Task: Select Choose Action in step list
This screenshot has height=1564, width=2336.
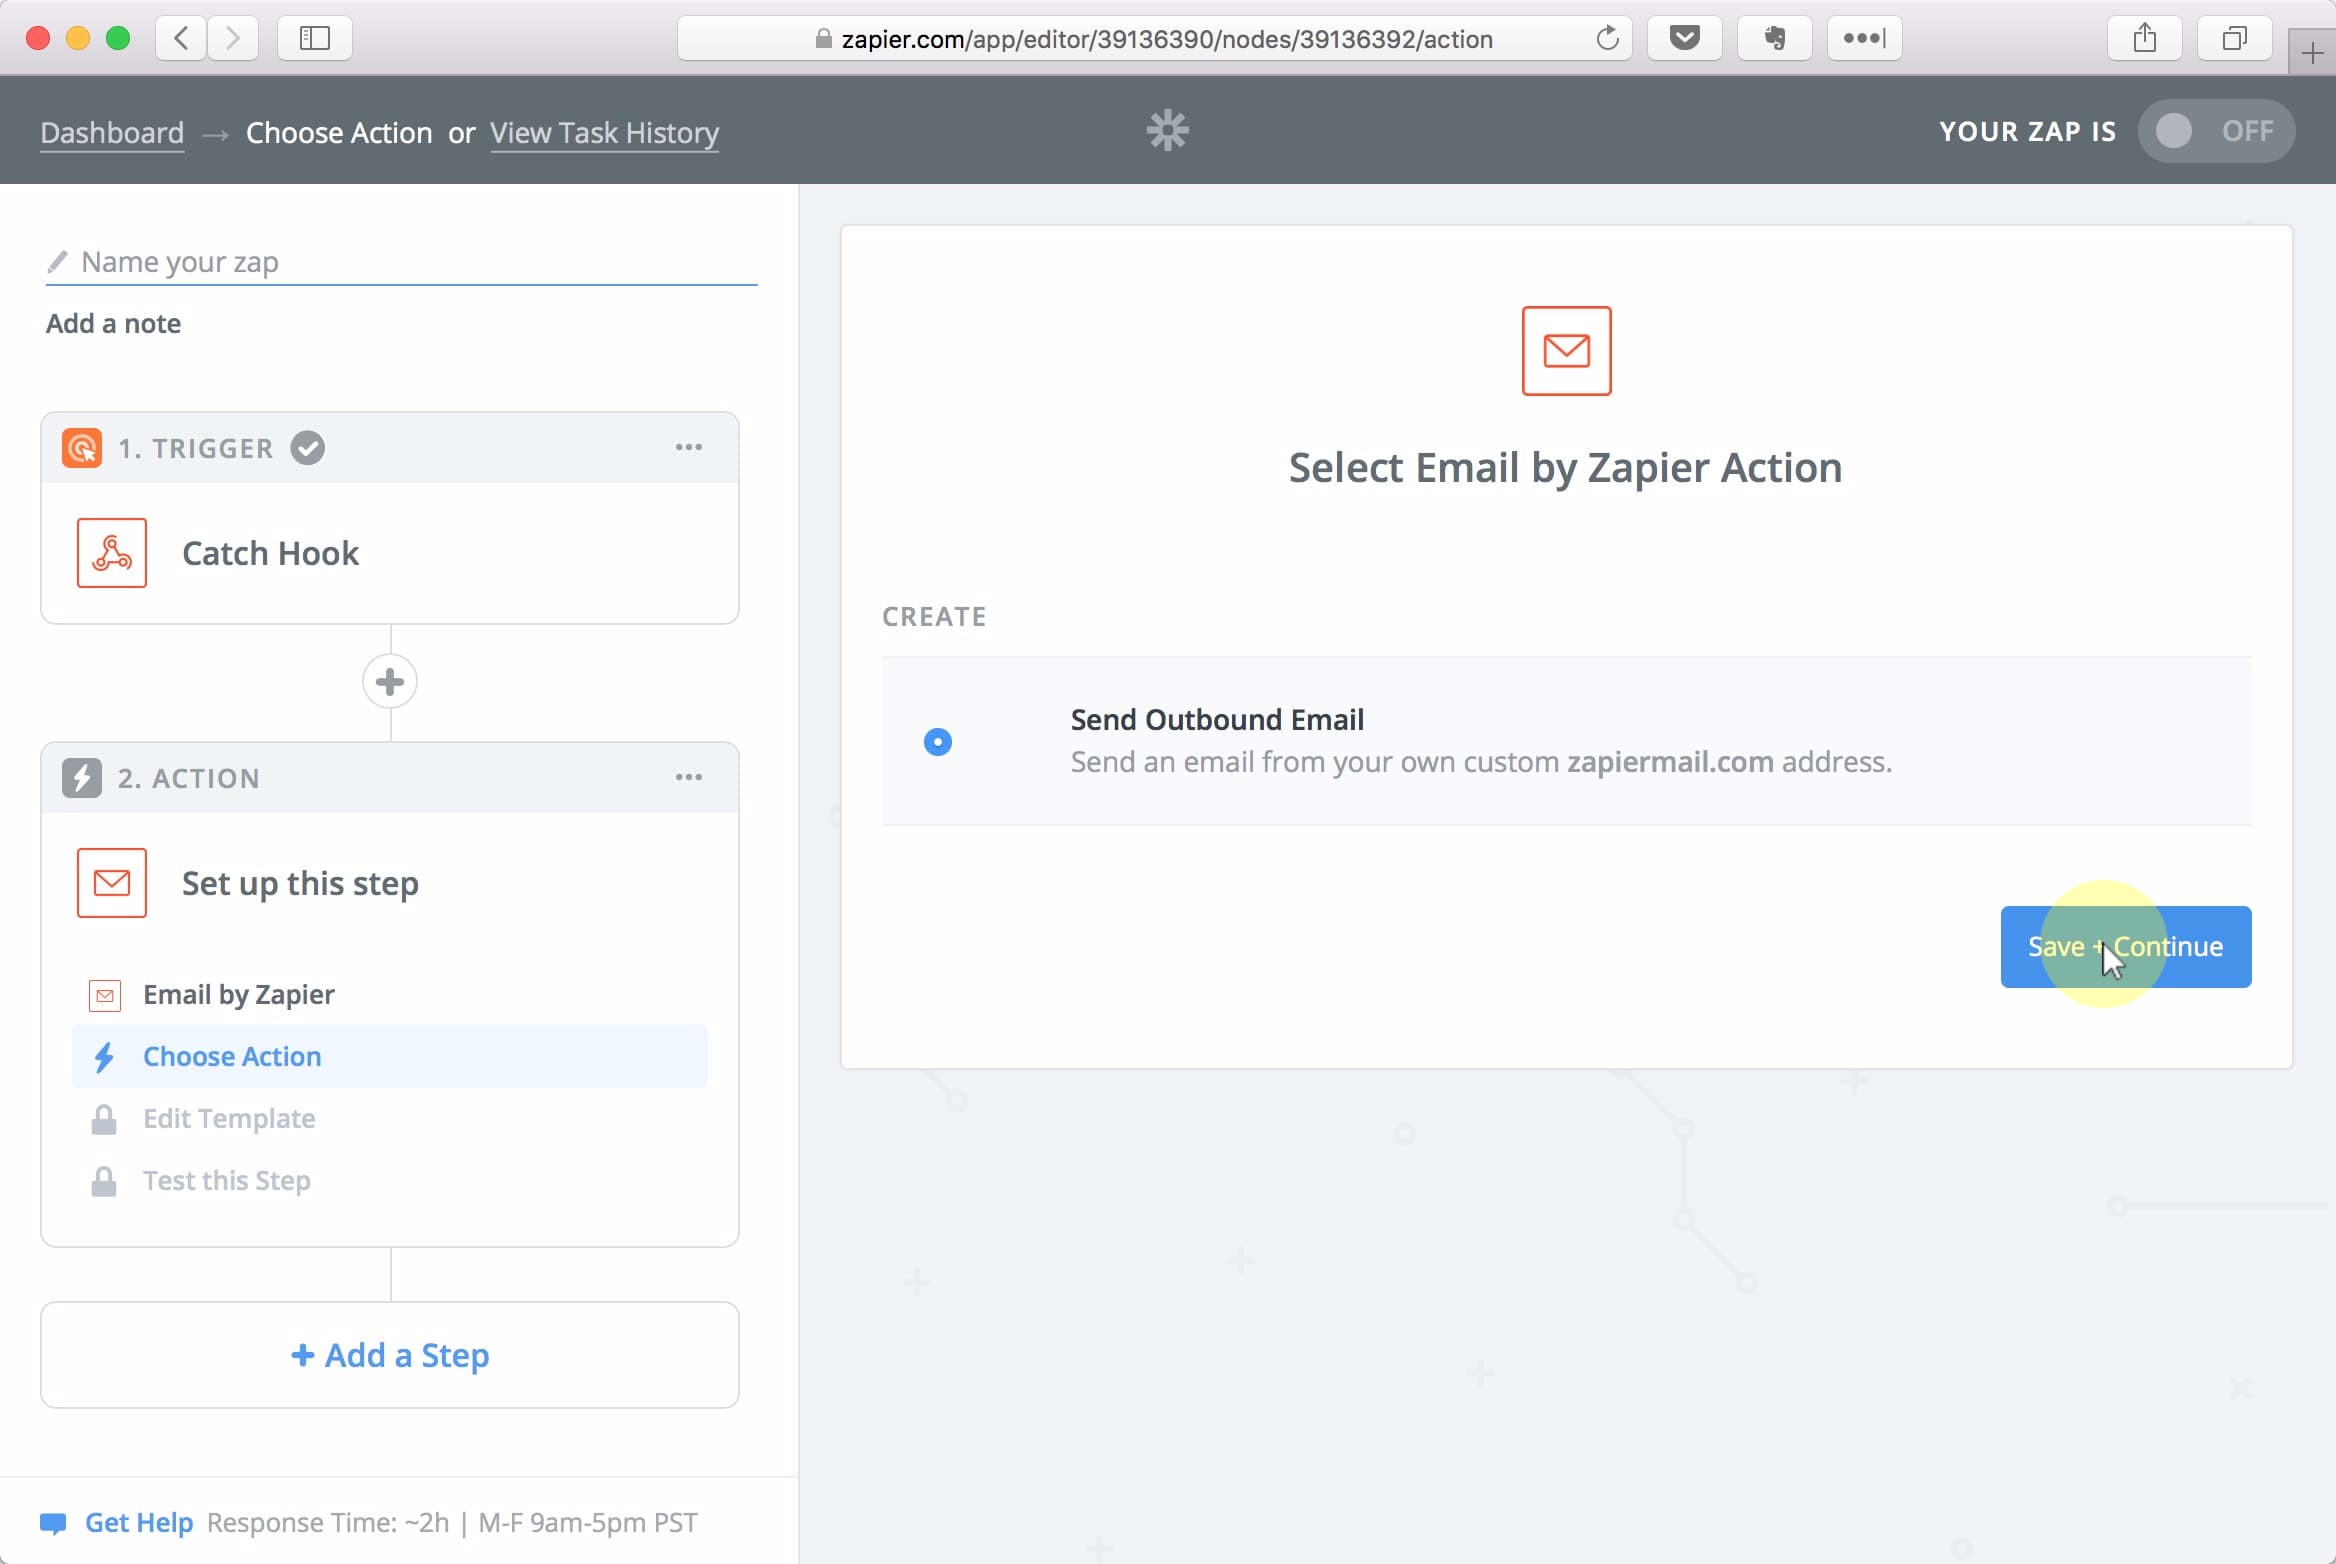Action: point(390,1057)
